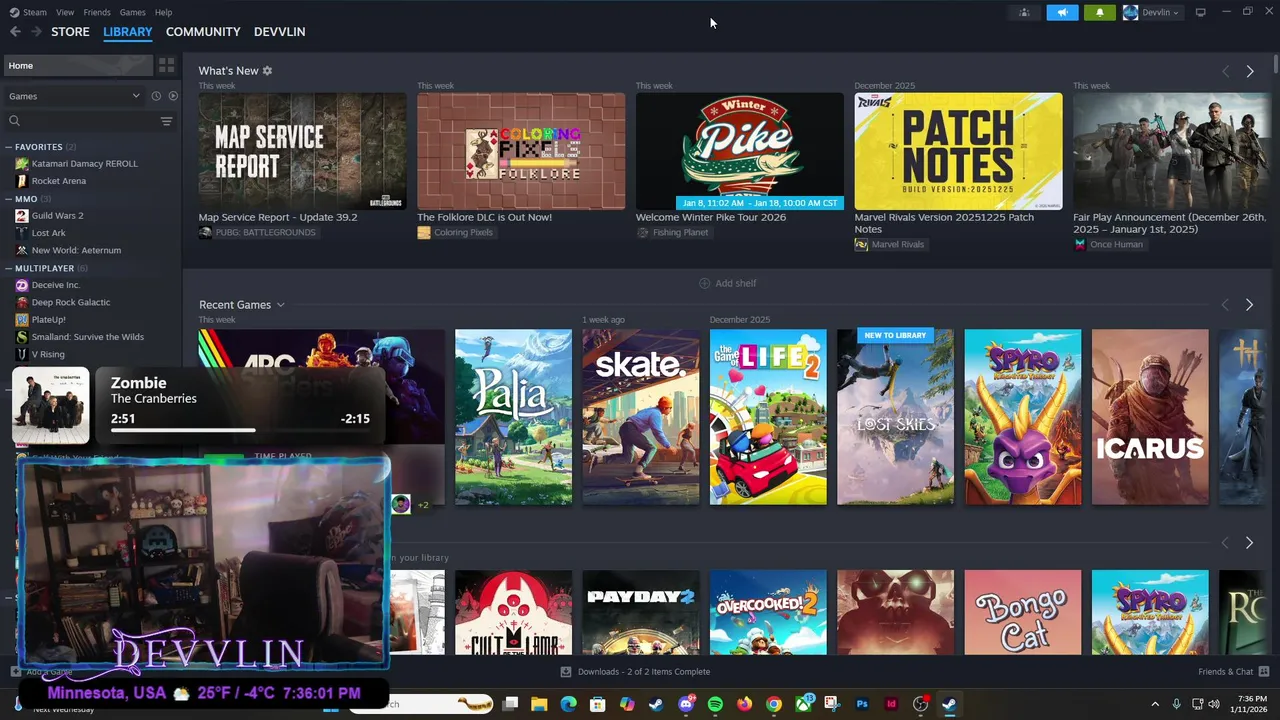The height and width of the screenshot is (720, 1280).
Task: Open Google Chrome from taskbar
Action: tap(773, 704)
